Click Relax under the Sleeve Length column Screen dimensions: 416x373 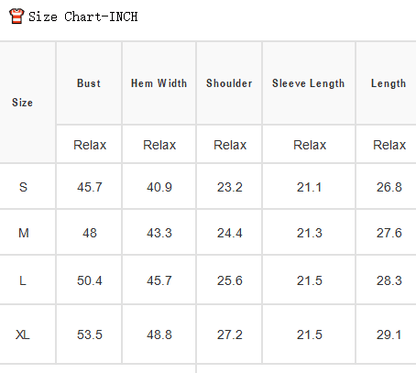[x=310, y=145]
